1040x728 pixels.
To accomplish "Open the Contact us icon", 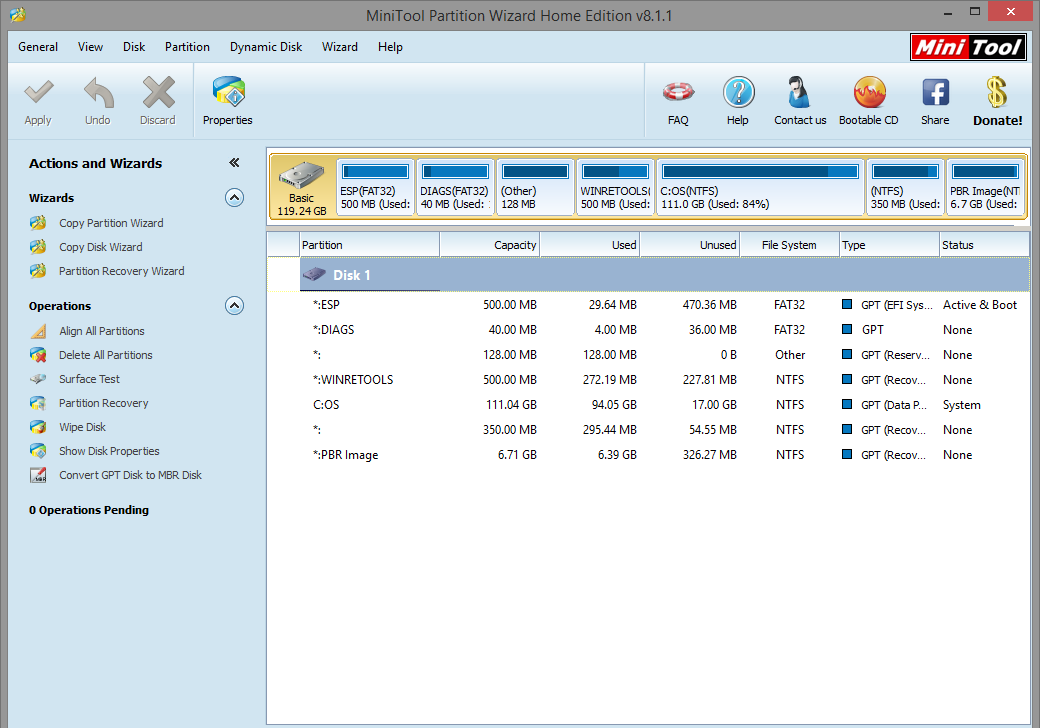I will (x=799, y=91).
